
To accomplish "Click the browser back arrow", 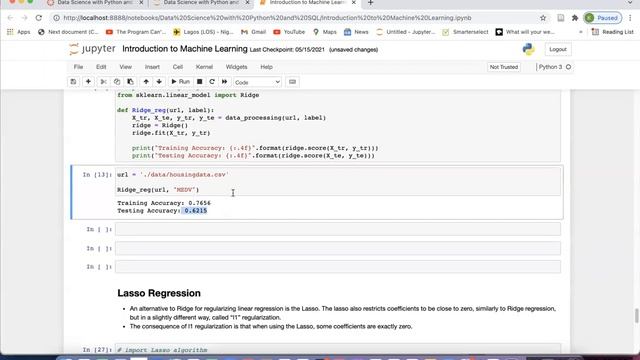I will click(10, 18).
